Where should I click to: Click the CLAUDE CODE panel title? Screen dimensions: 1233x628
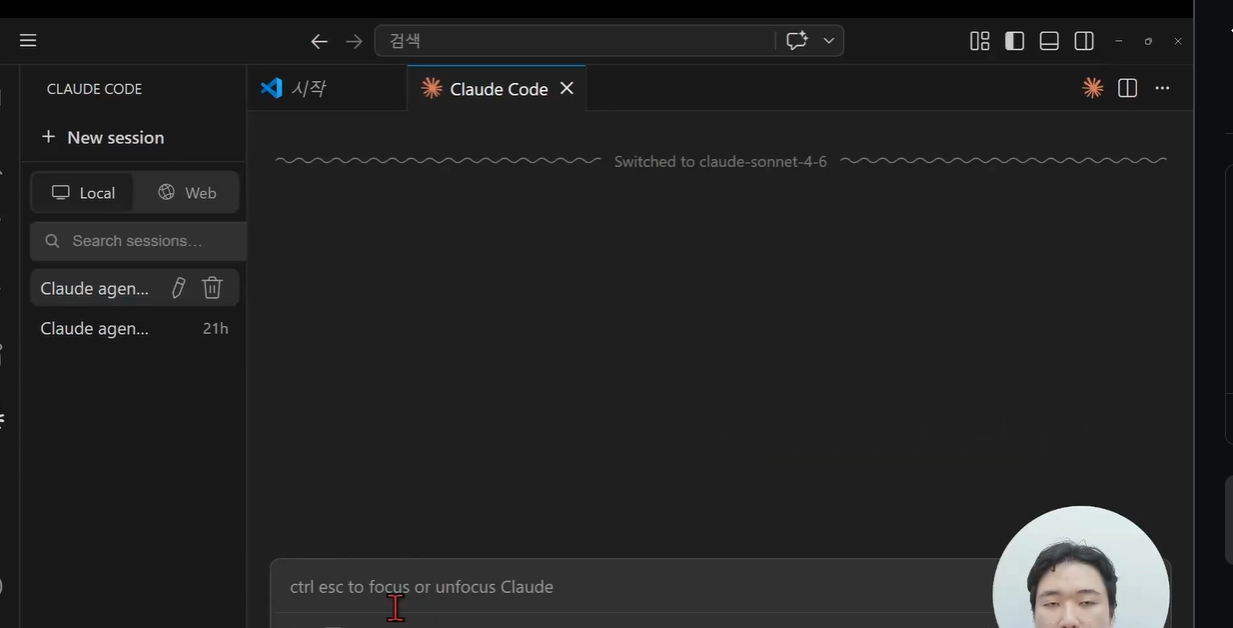click(x=94, y=89)
